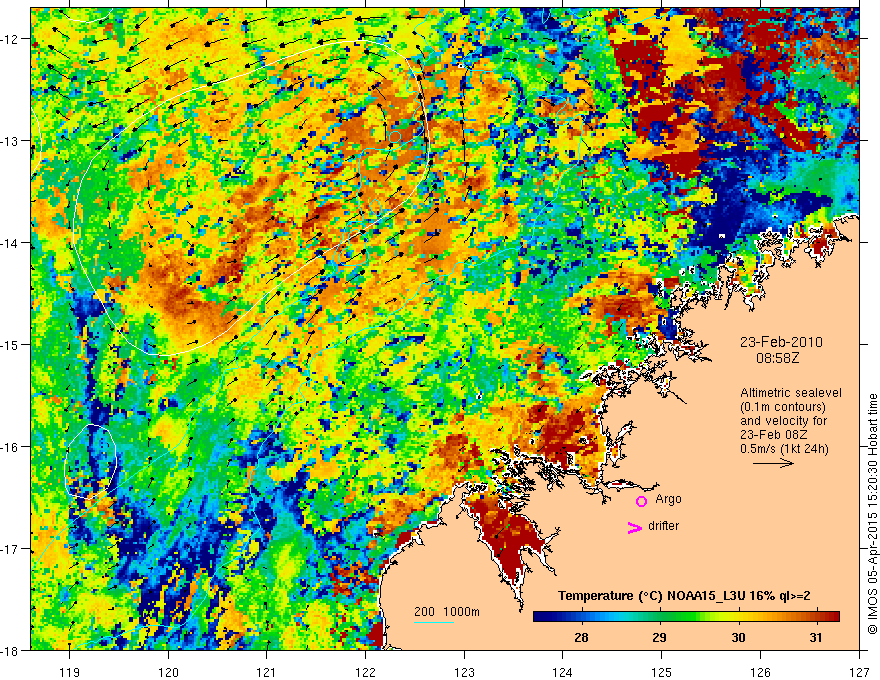
Task: Click latitude axis label '-15'
Action: pos(10,345)
